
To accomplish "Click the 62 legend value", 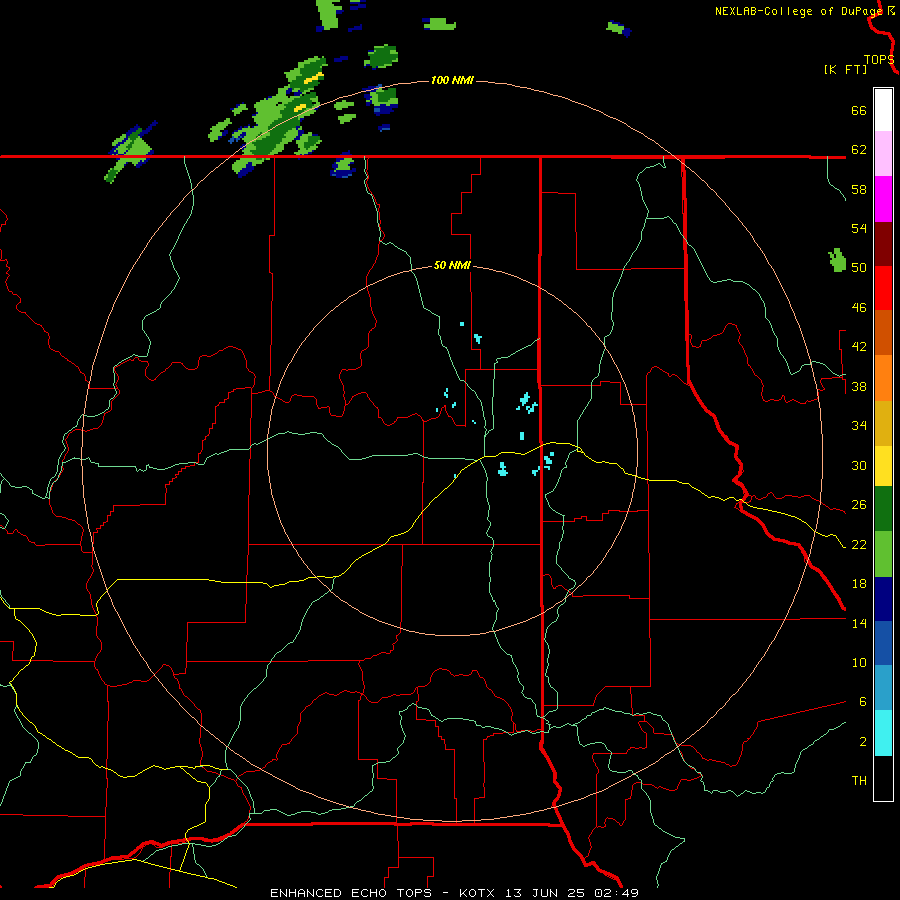I will [x=859, y=150].
